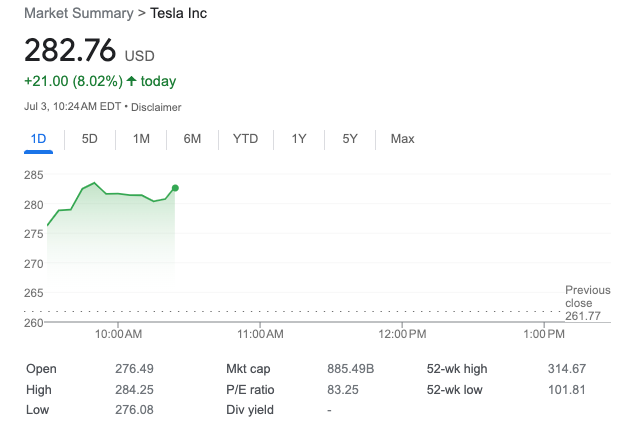Click the Mkt cap value 885.49B
639x435 pixels.
(350, 369)
